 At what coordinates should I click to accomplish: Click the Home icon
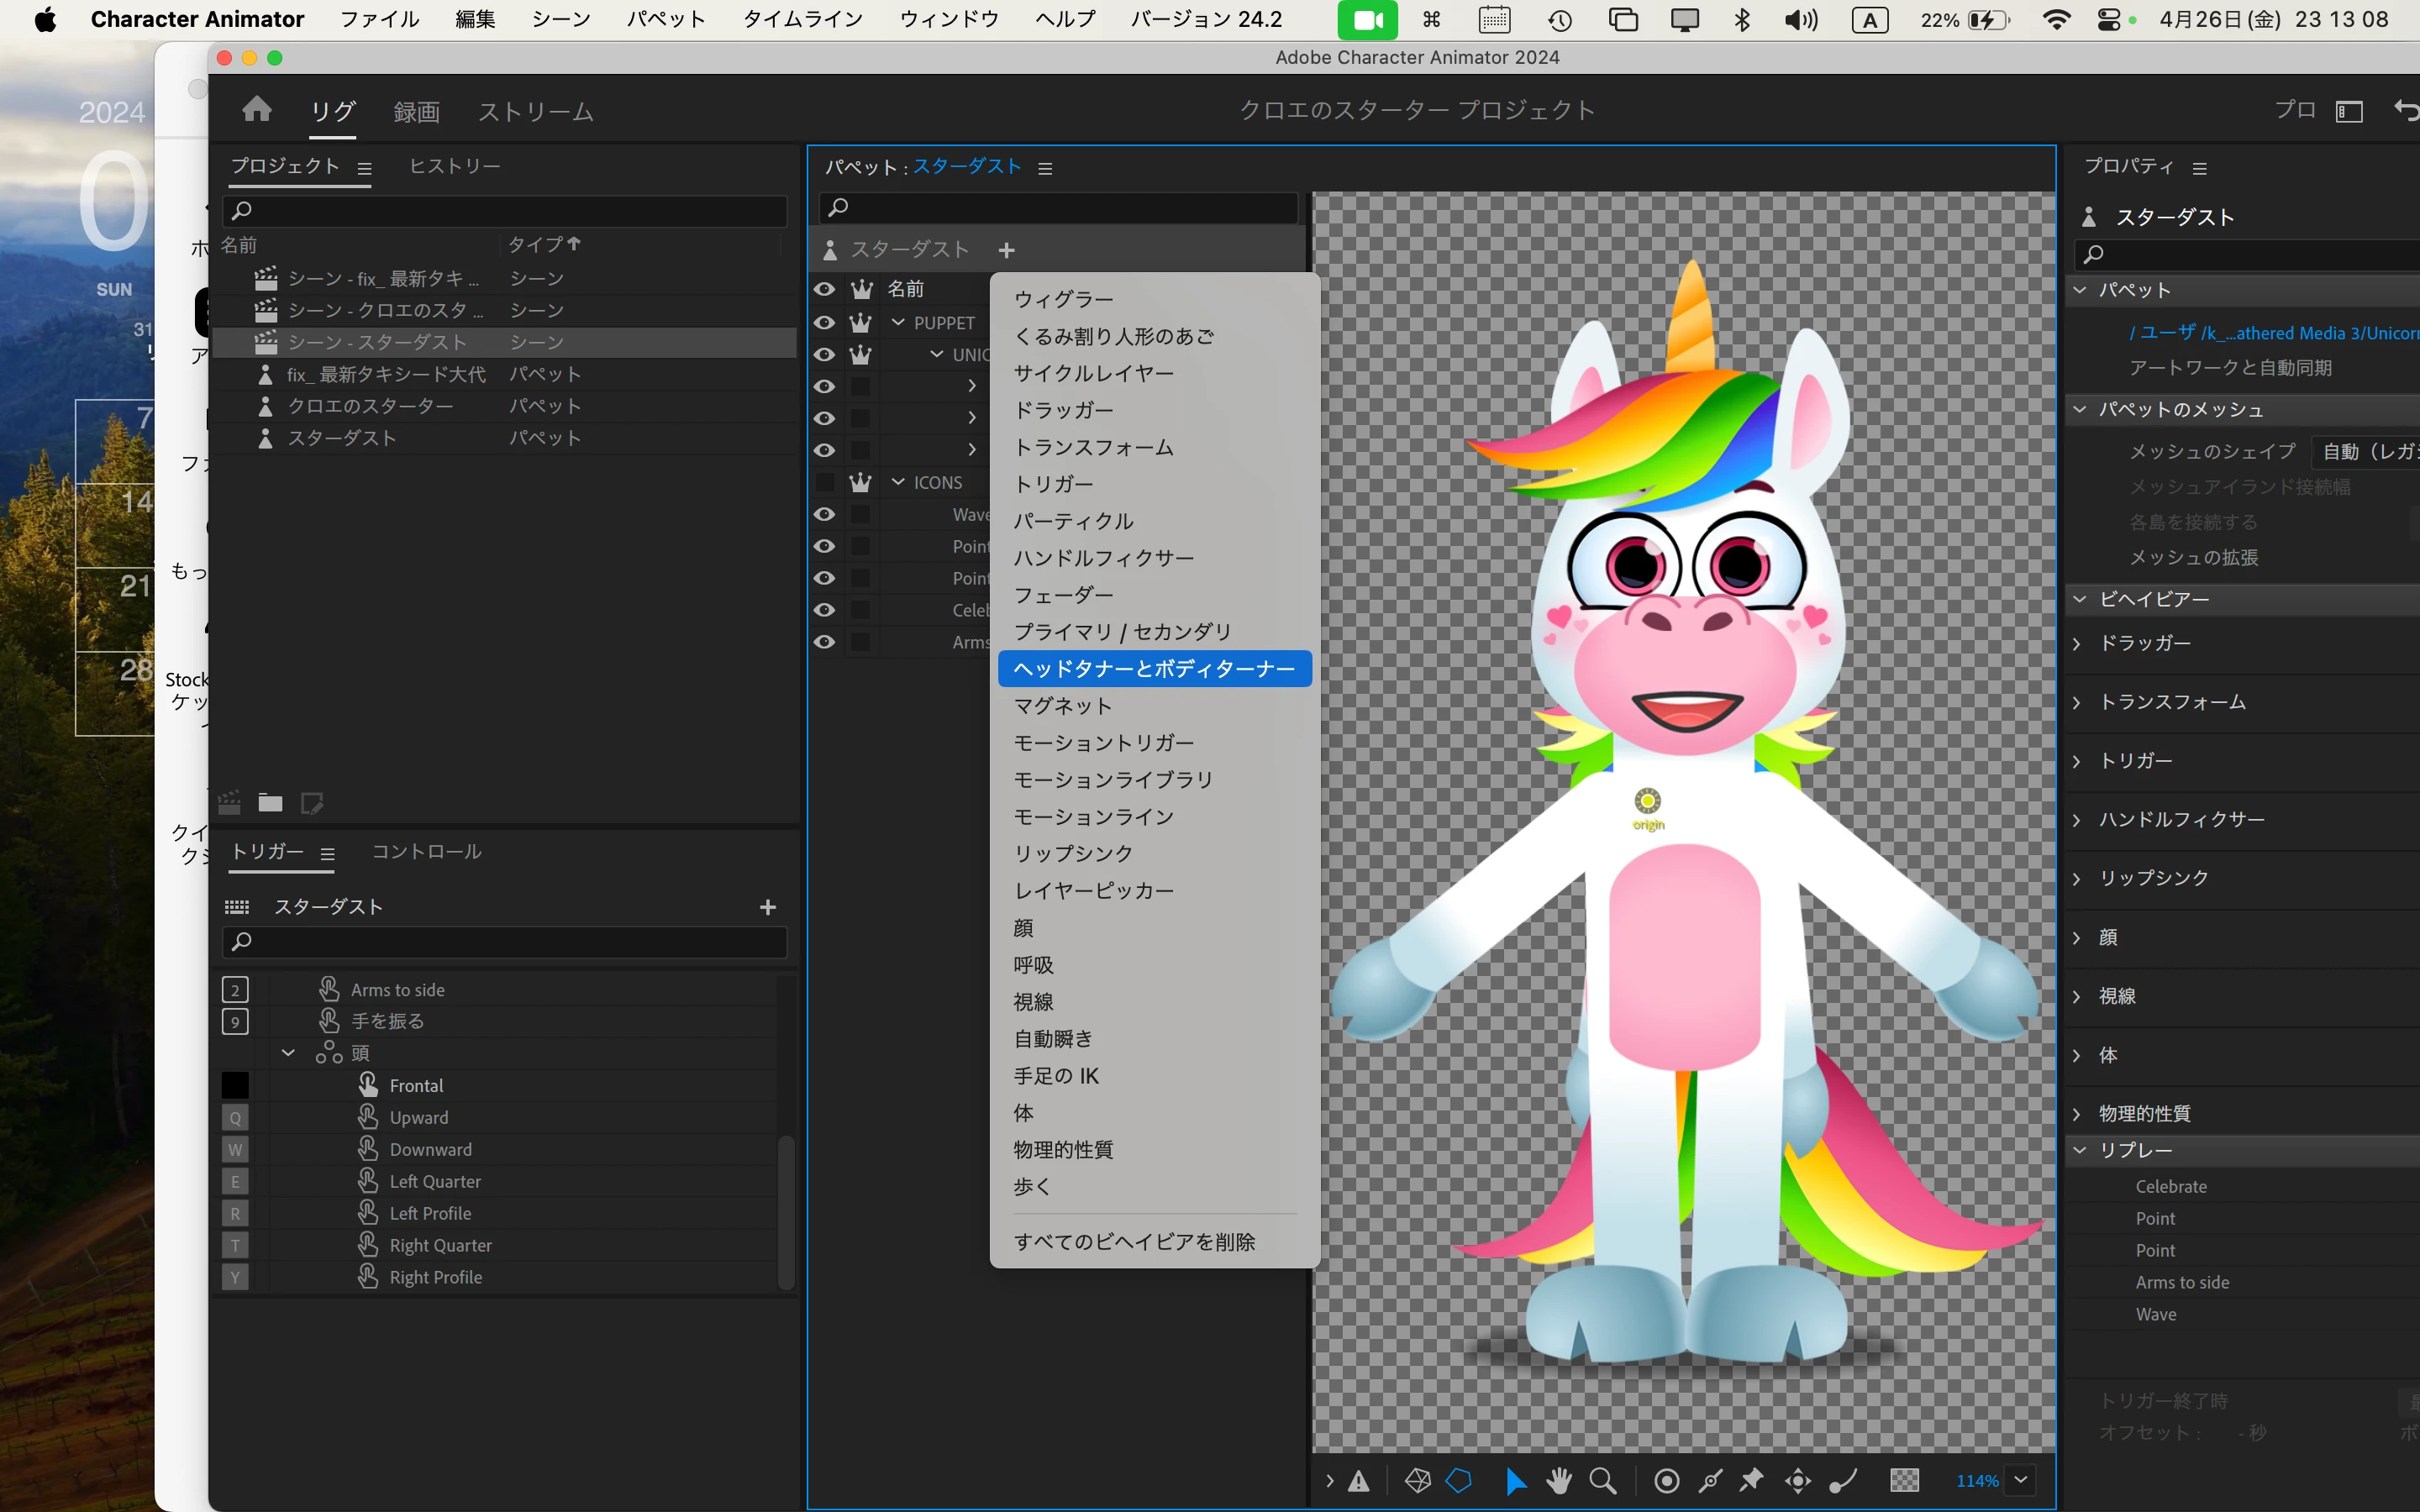(x=257, y=109)
